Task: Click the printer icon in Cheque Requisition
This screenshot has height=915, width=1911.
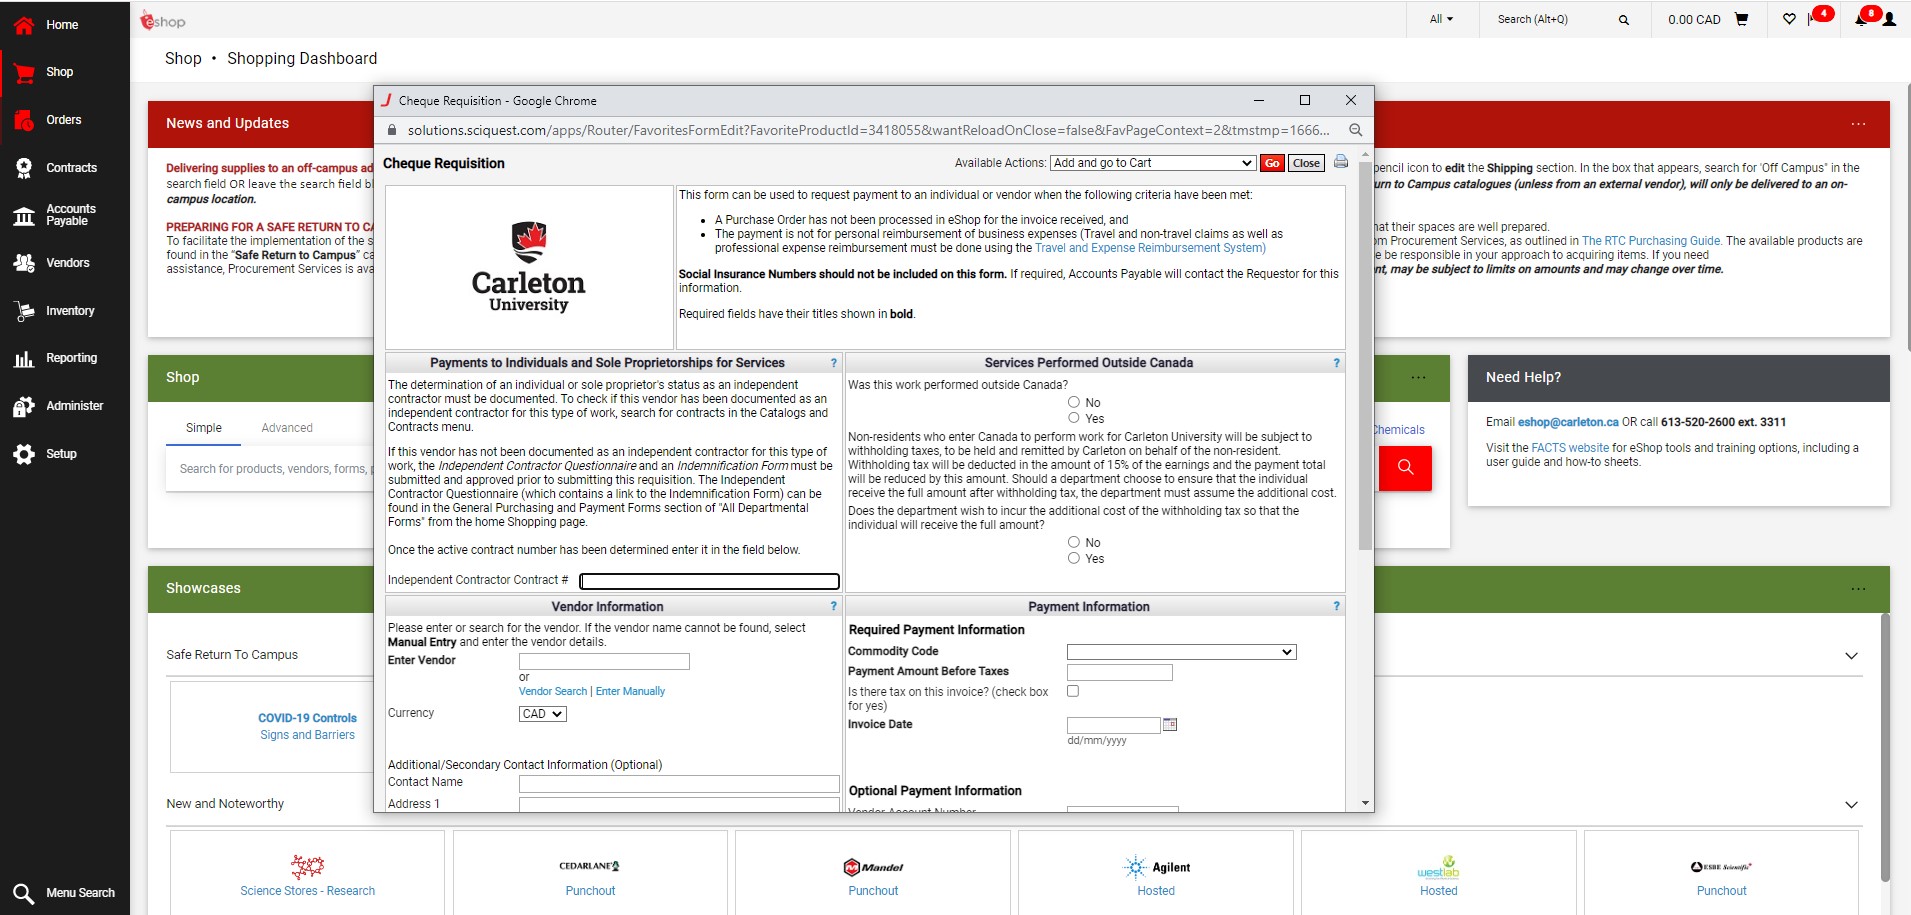Action: [x=1341, y=162]
